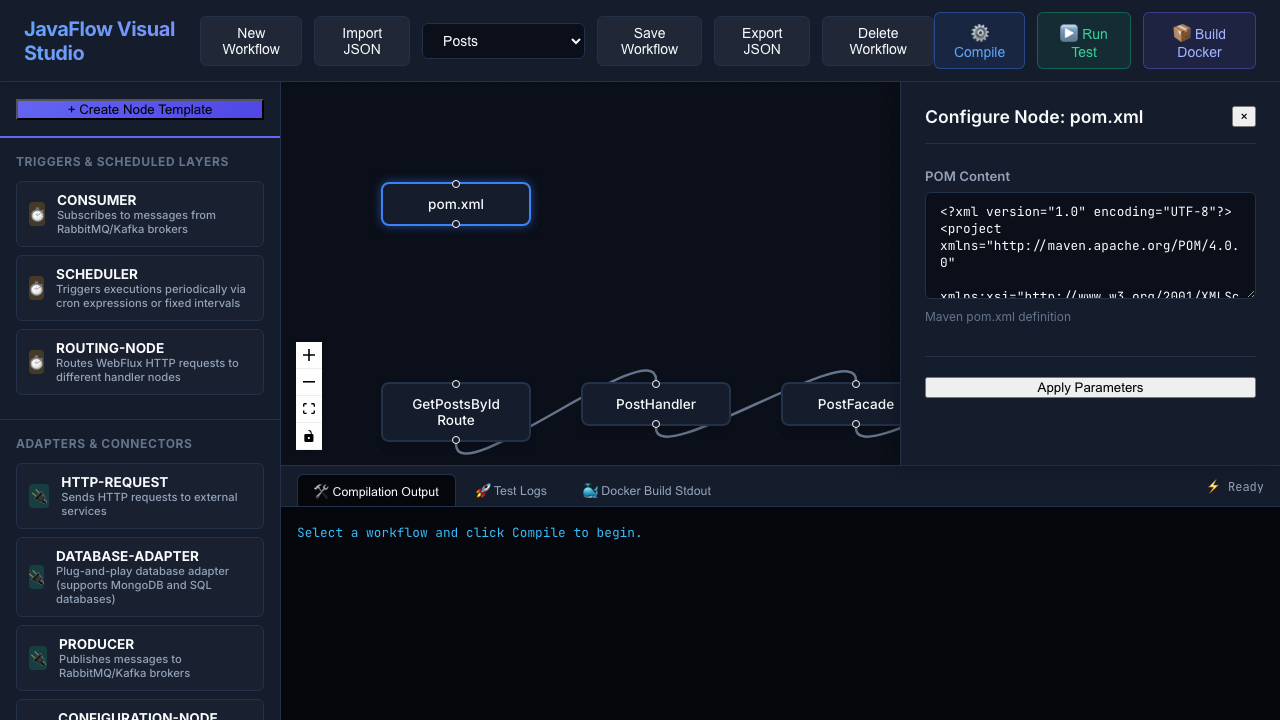The image size is (1280, 720).
Task: Click the Adapters & Connectors heading
Action: [x=104, y=444]
